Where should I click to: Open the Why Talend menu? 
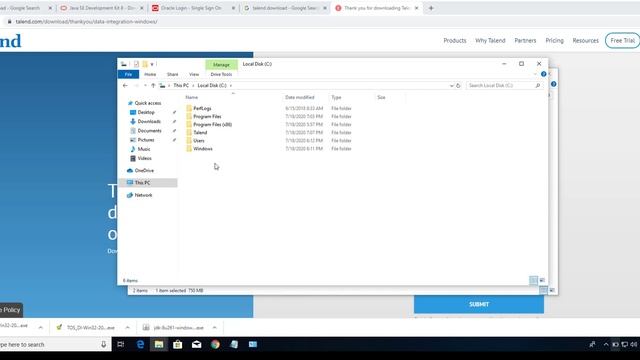click(x=490, y=40)
